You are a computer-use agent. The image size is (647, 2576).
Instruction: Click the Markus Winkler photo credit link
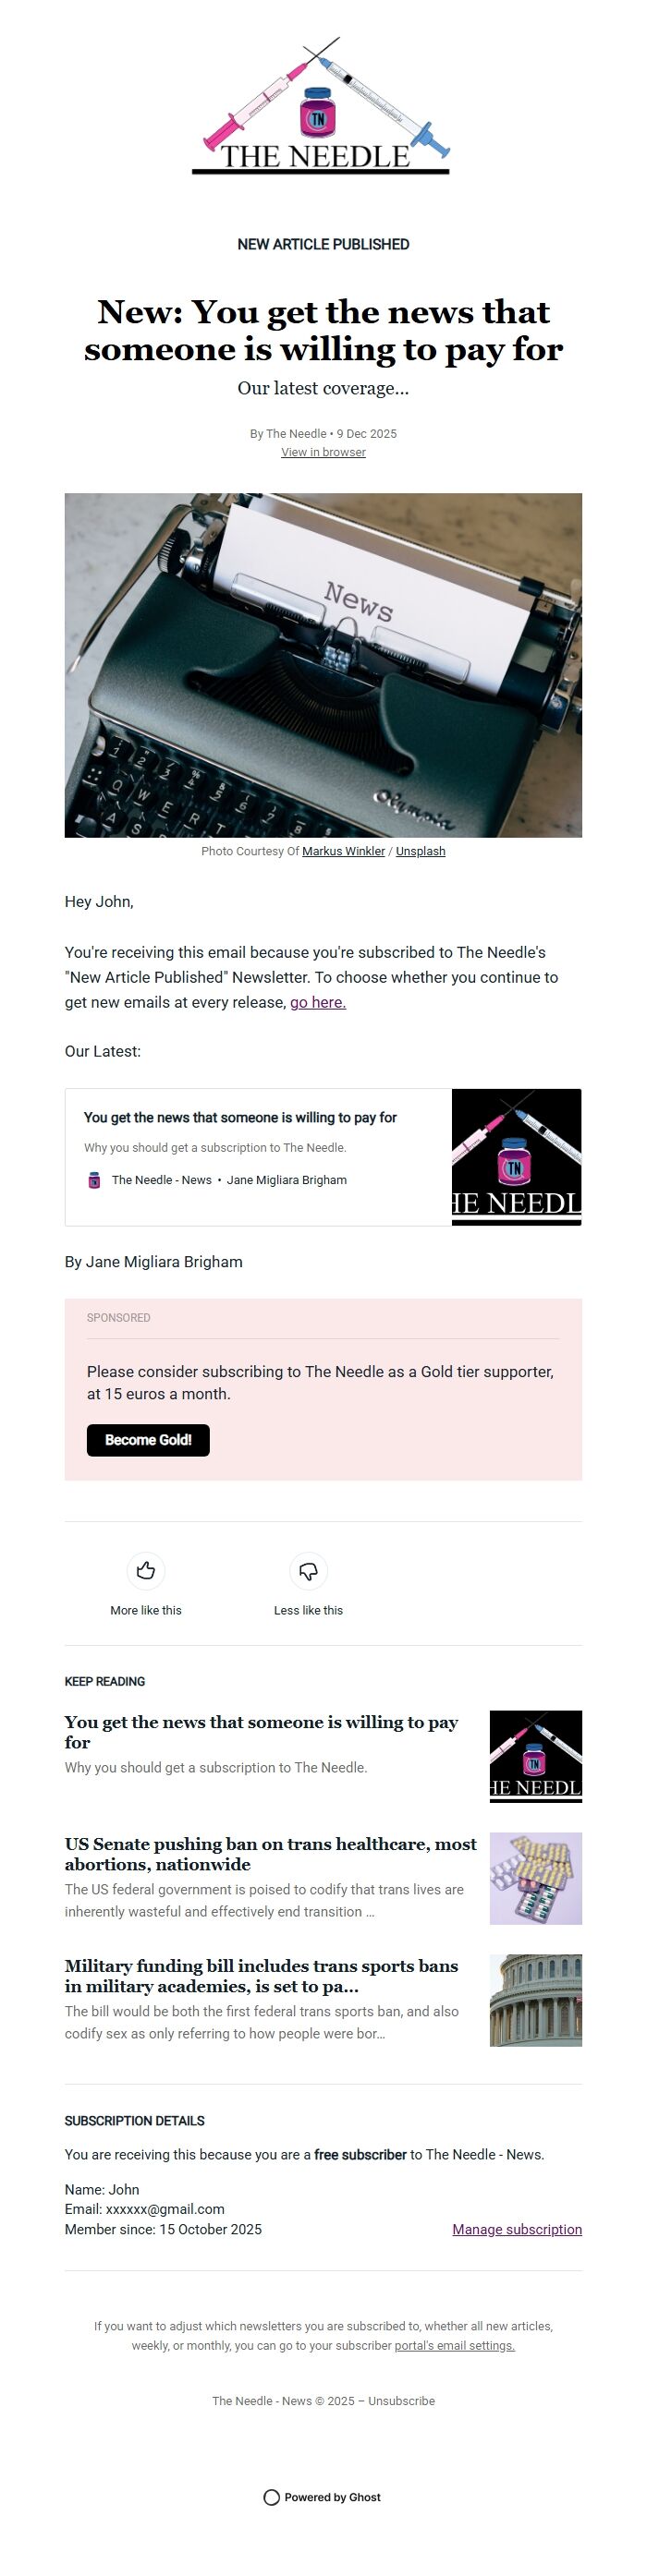(x=345, y=851)
